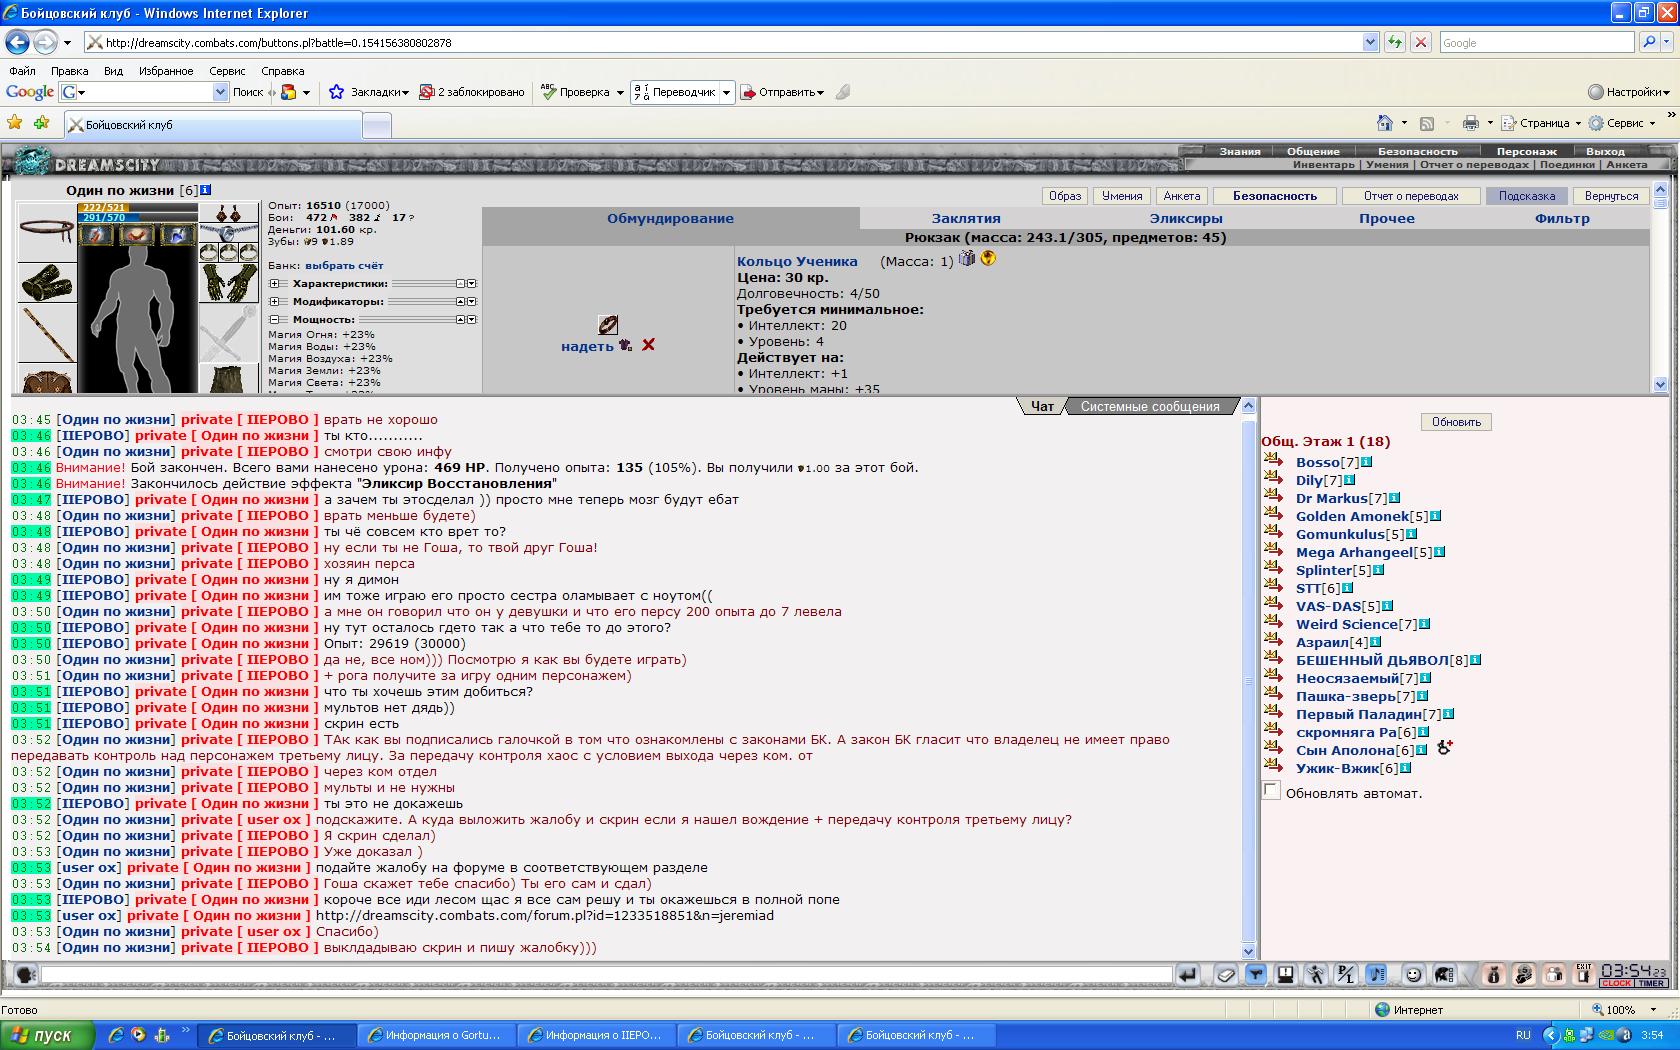Open the Избранное menu
The height and width of the screenshot is (1050, 1680).
tap(166, 71)
